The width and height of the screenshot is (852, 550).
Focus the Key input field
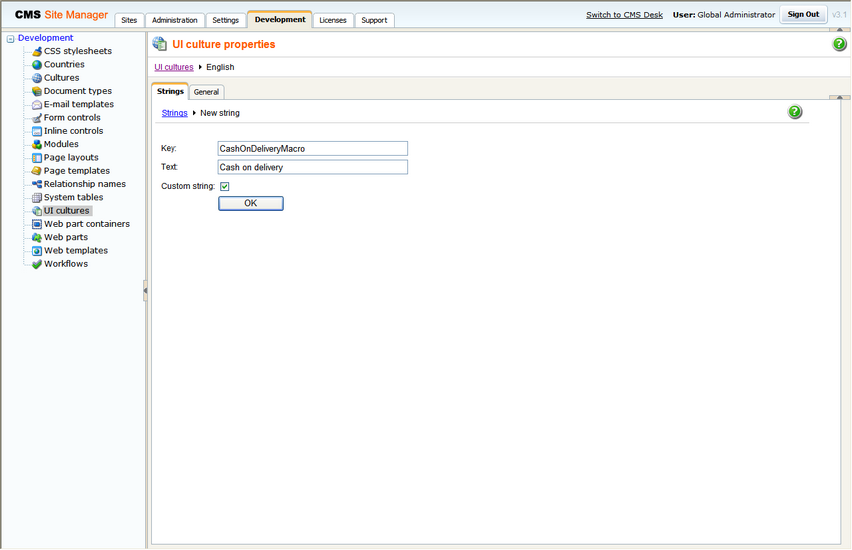(x=312, y=148)
